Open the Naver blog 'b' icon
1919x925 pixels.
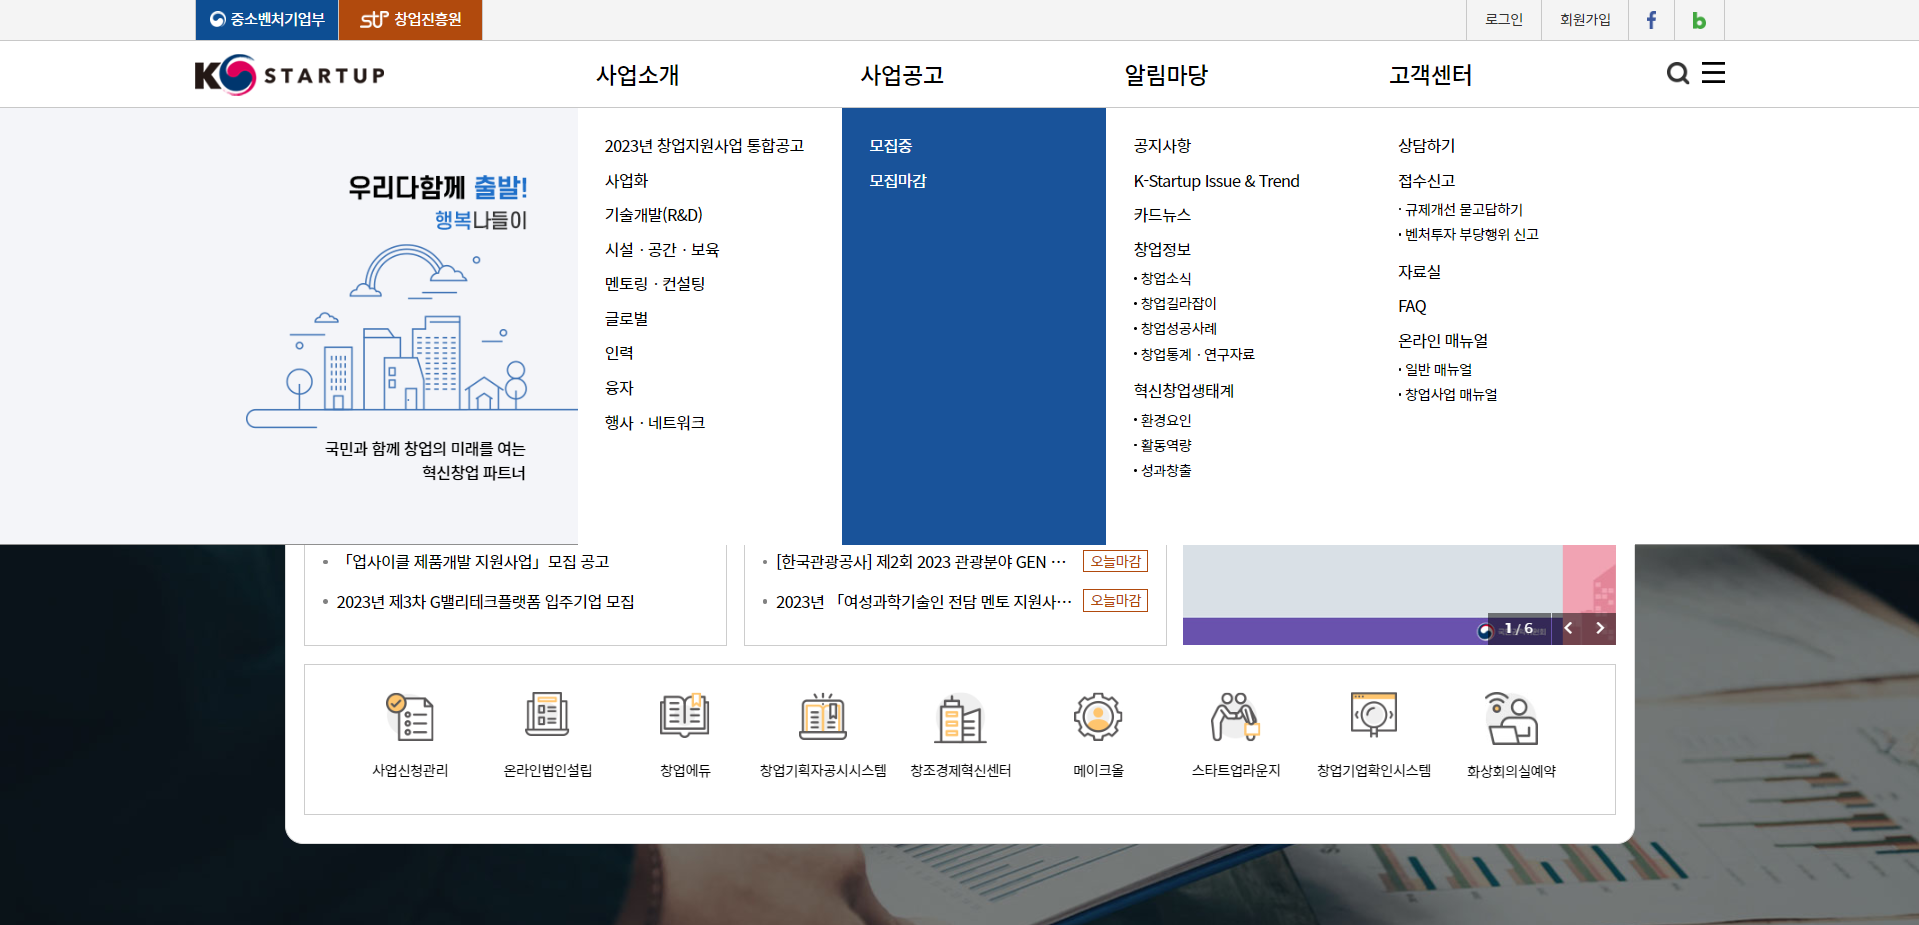[1699, 20]
